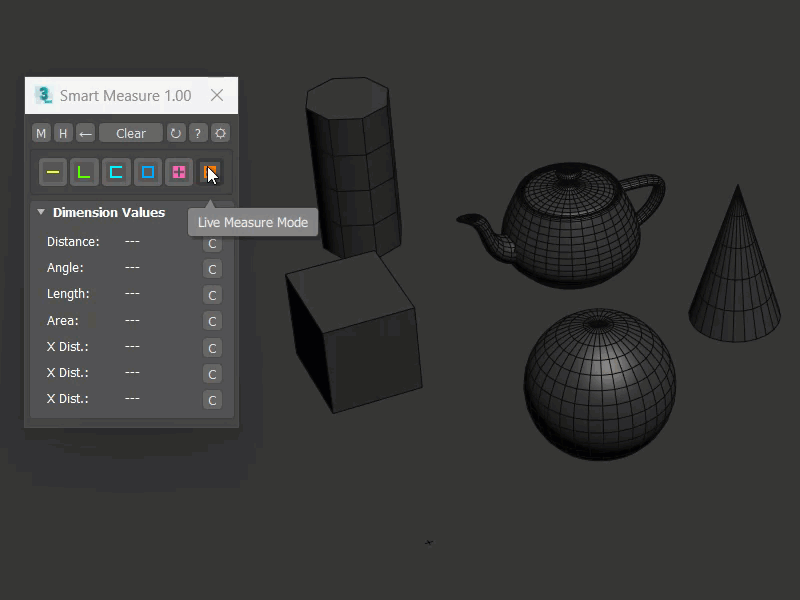Image resolution: width=800 pixels, height=600 pixels.
Task: Toggle the H button in the toolbar
Action: click(63, 133)
